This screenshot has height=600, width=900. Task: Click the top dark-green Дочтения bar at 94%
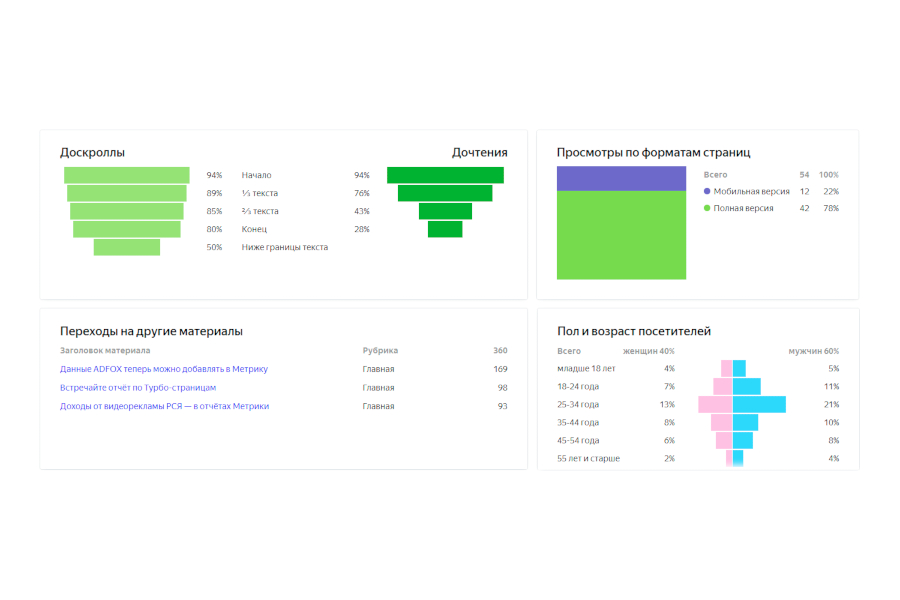tap(445, 175)
